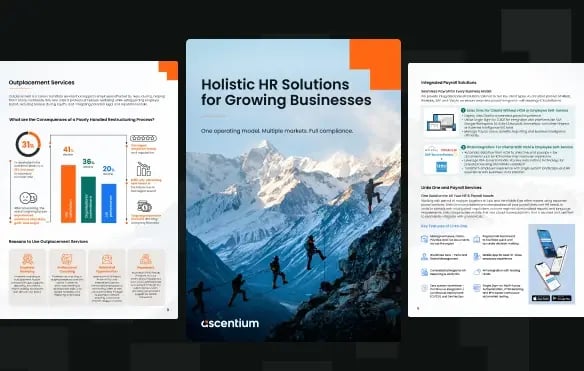Click the declining bar chart icon
The image size is (584, 371).
144,169
